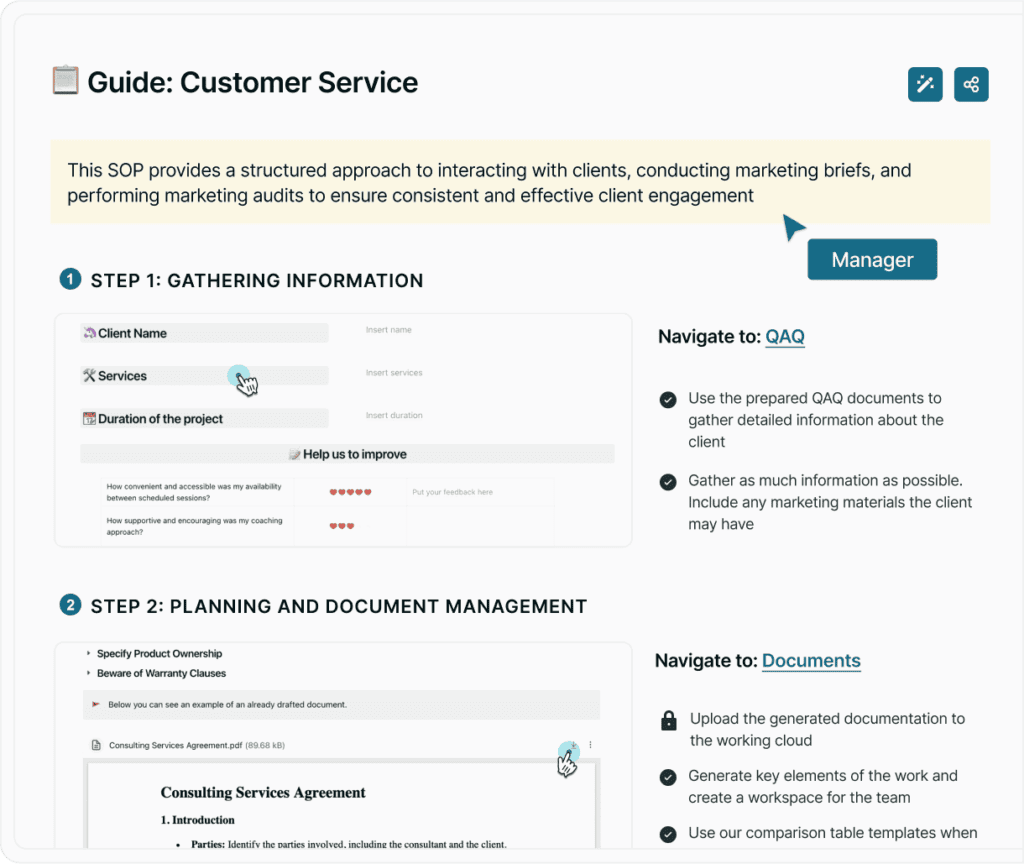Open the QAQ link
The height and width of the screenshot is (864, 1024).
[x=785, y=337]
